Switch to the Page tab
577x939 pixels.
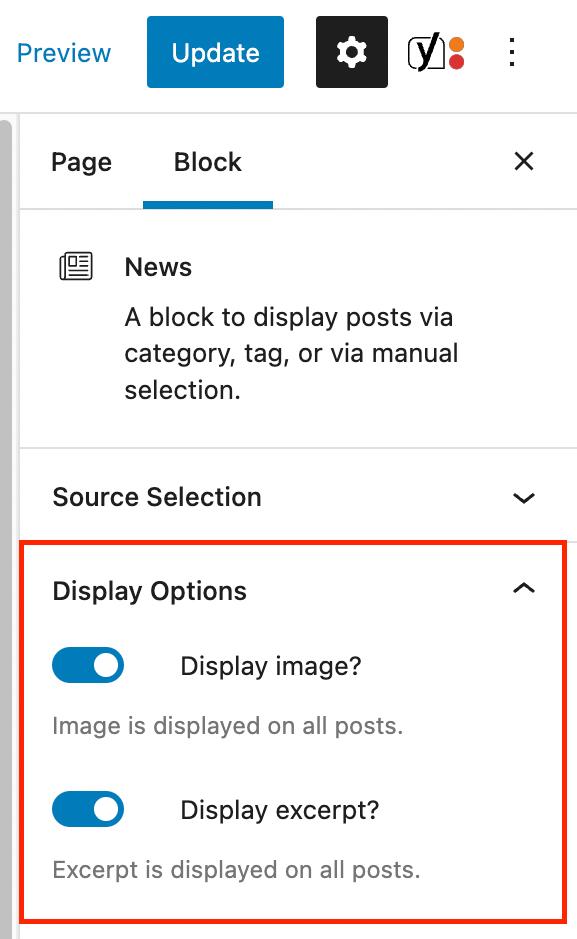pos(81,162)
